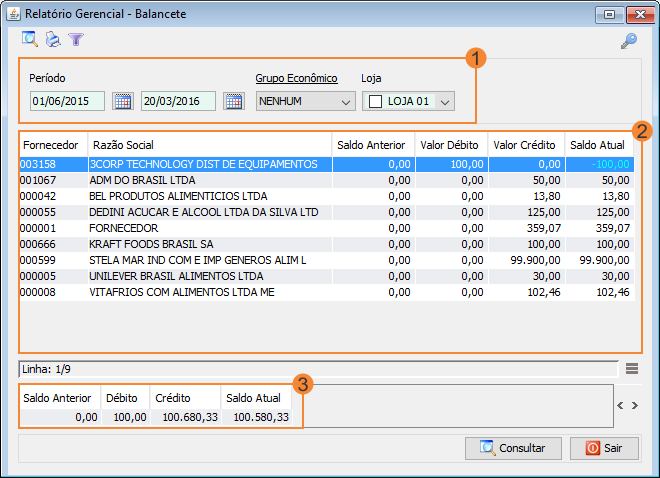Click the -100,00 Saldo Atual cell

[x=599, y=164]
